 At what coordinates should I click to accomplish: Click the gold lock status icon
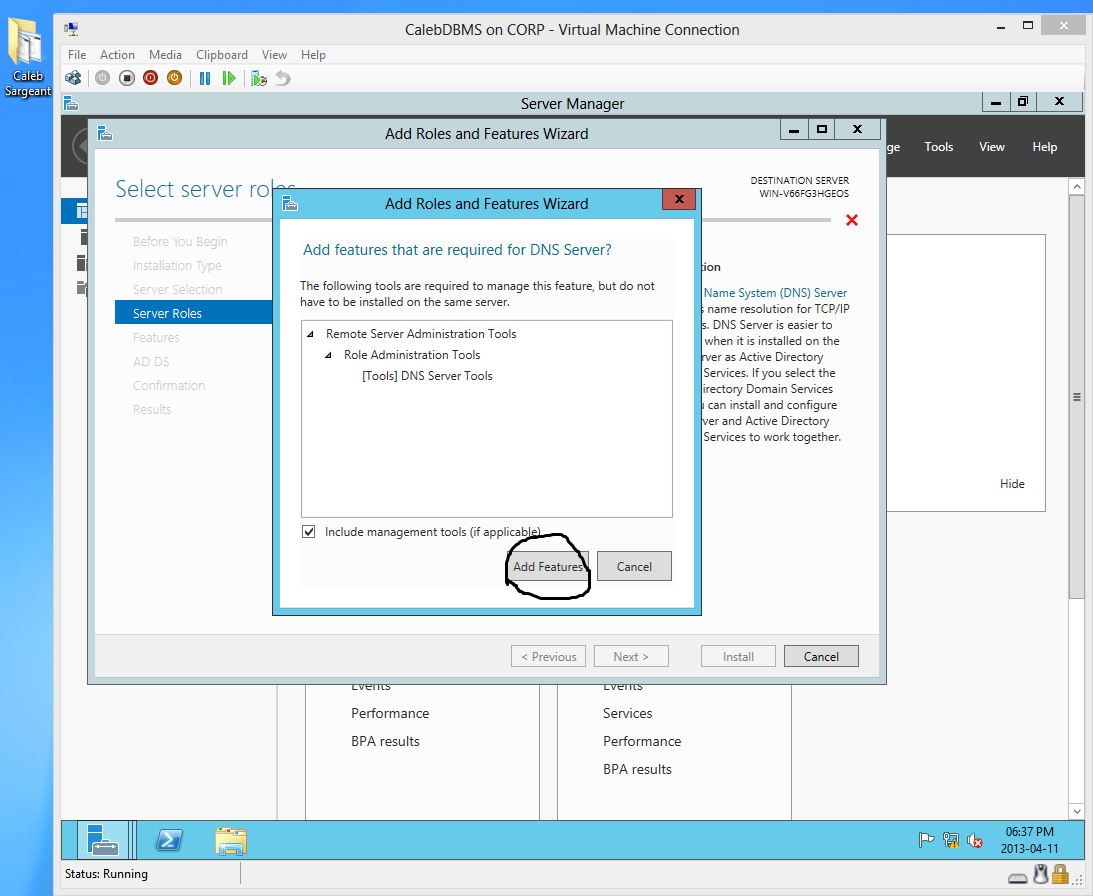pyautogui.click(x=1060, y=874)
